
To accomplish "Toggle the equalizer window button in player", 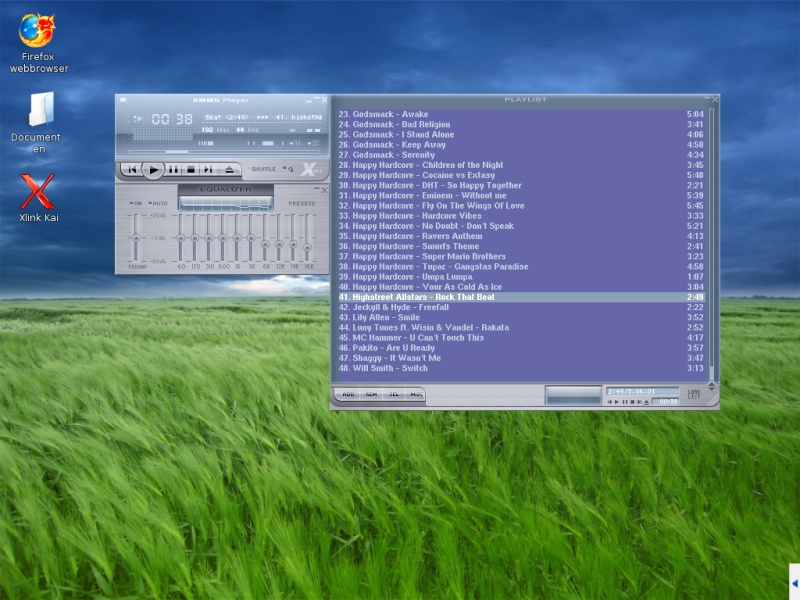I will point(295,143).
